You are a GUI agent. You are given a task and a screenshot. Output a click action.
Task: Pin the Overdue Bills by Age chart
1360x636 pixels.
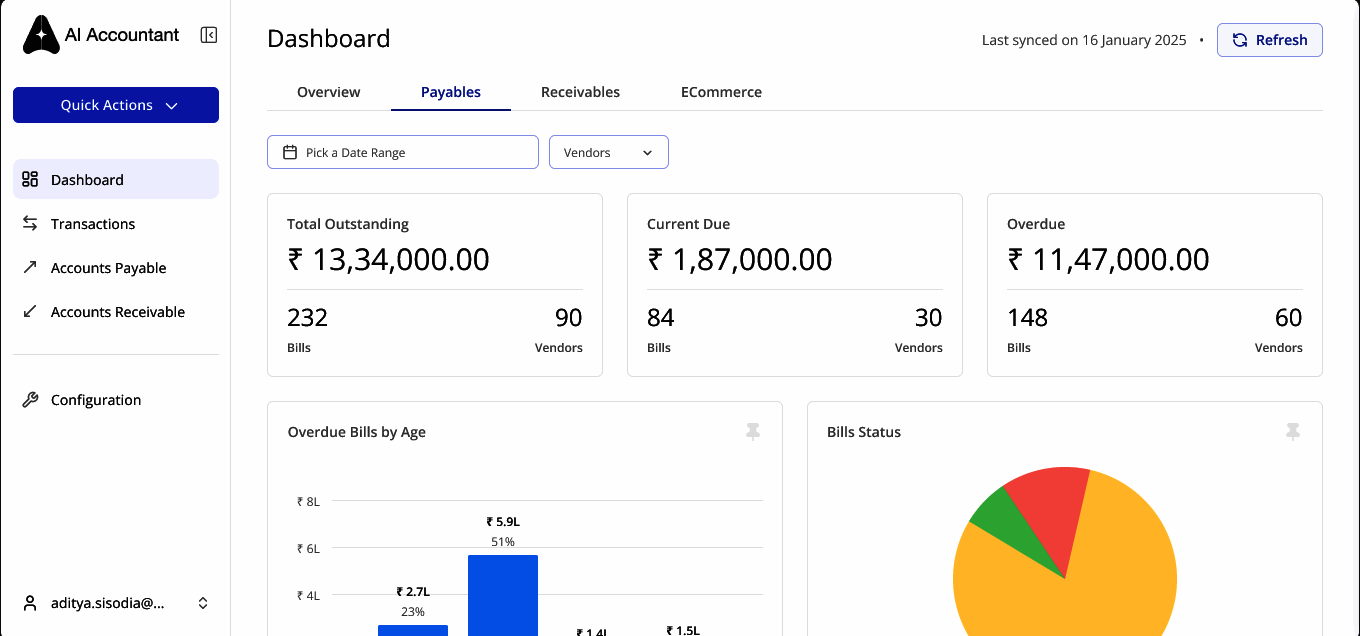[x=752, y=431]
